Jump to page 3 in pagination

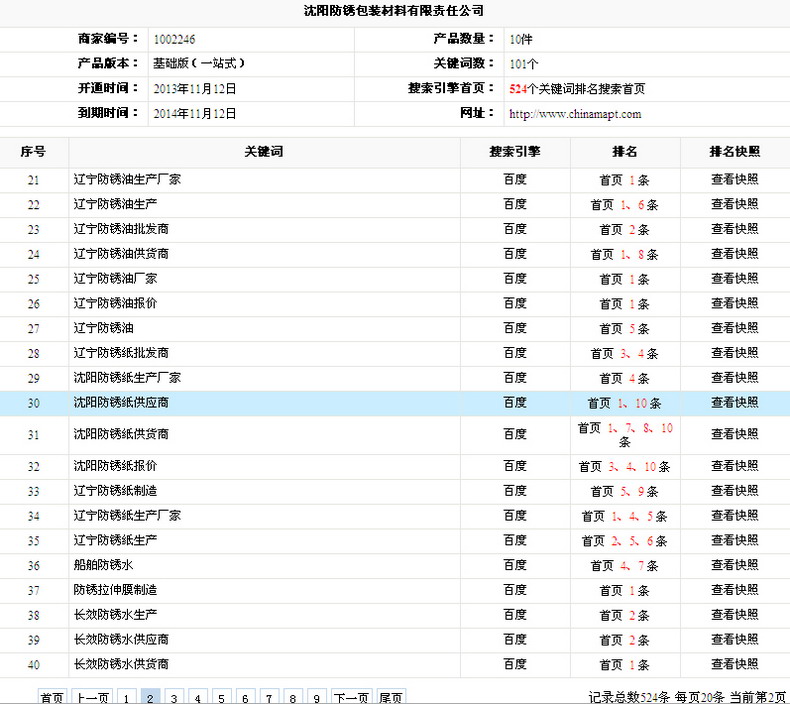[174, 697]
